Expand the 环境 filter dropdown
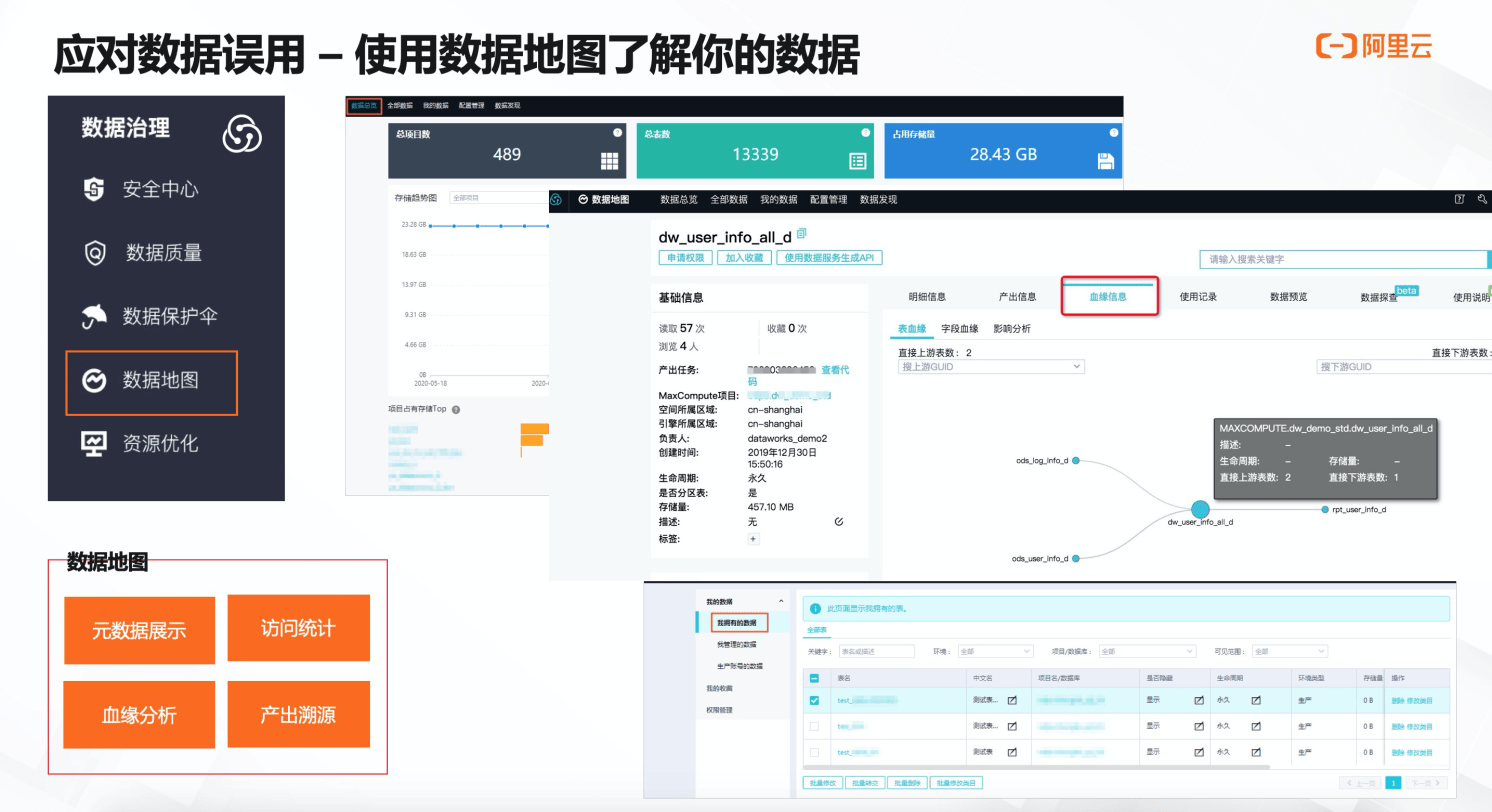 [x=995, y=650]
